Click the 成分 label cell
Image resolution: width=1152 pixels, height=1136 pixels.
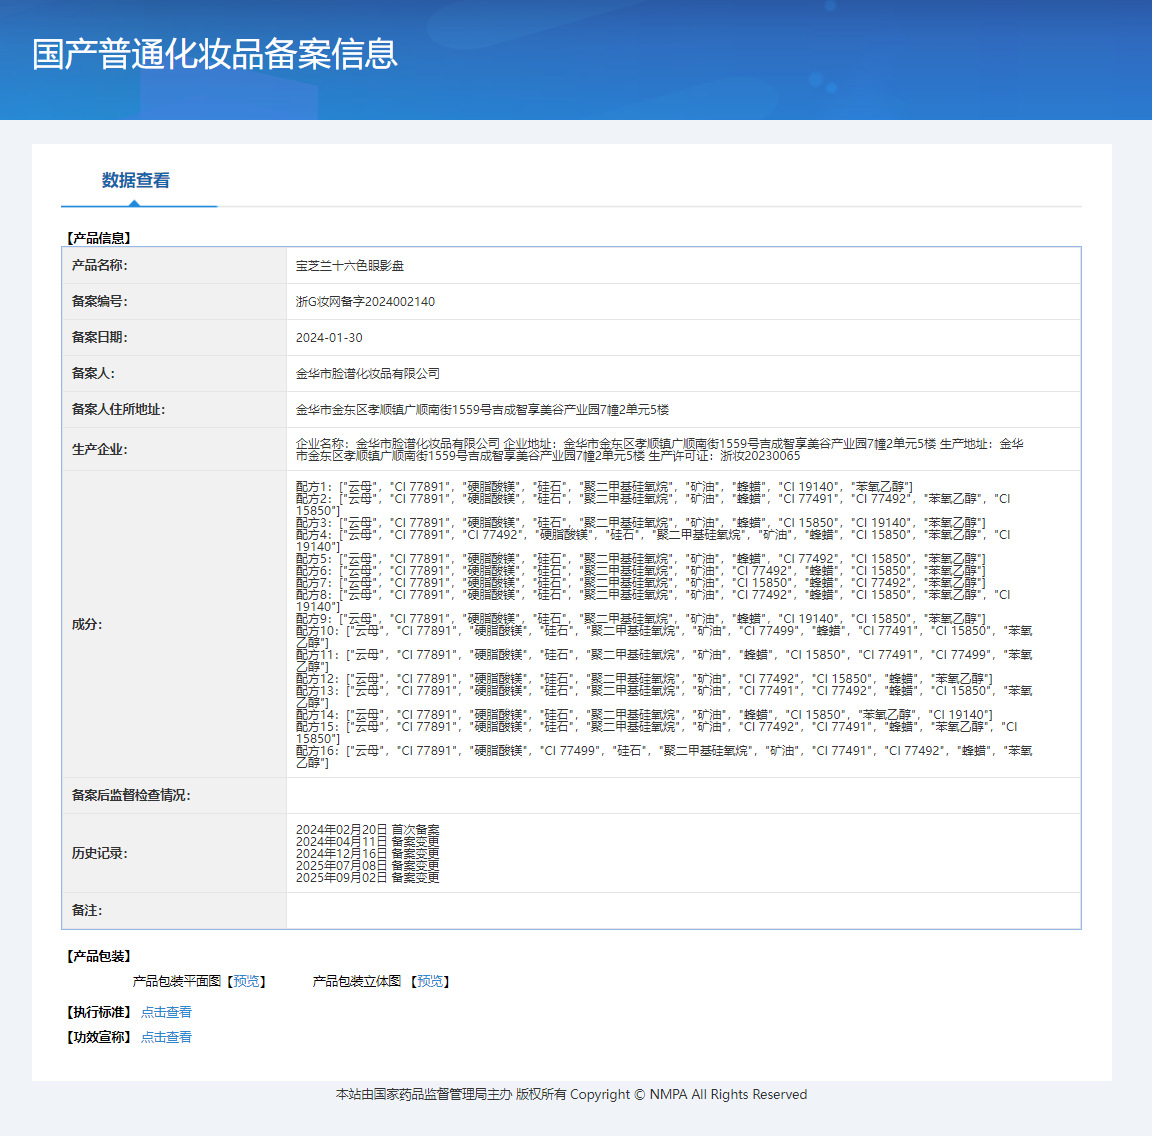coord(174,624)
